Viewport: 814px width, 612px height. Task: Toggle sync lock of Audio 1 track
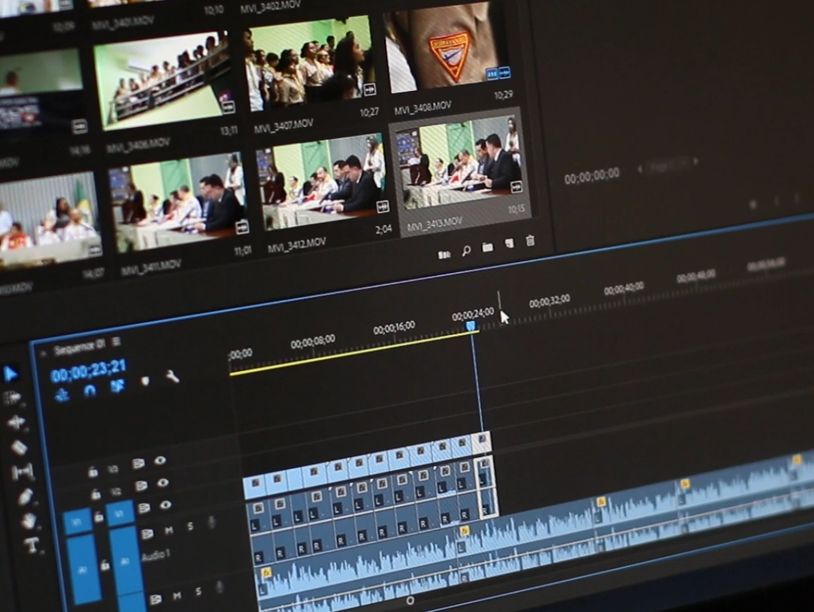147,533
